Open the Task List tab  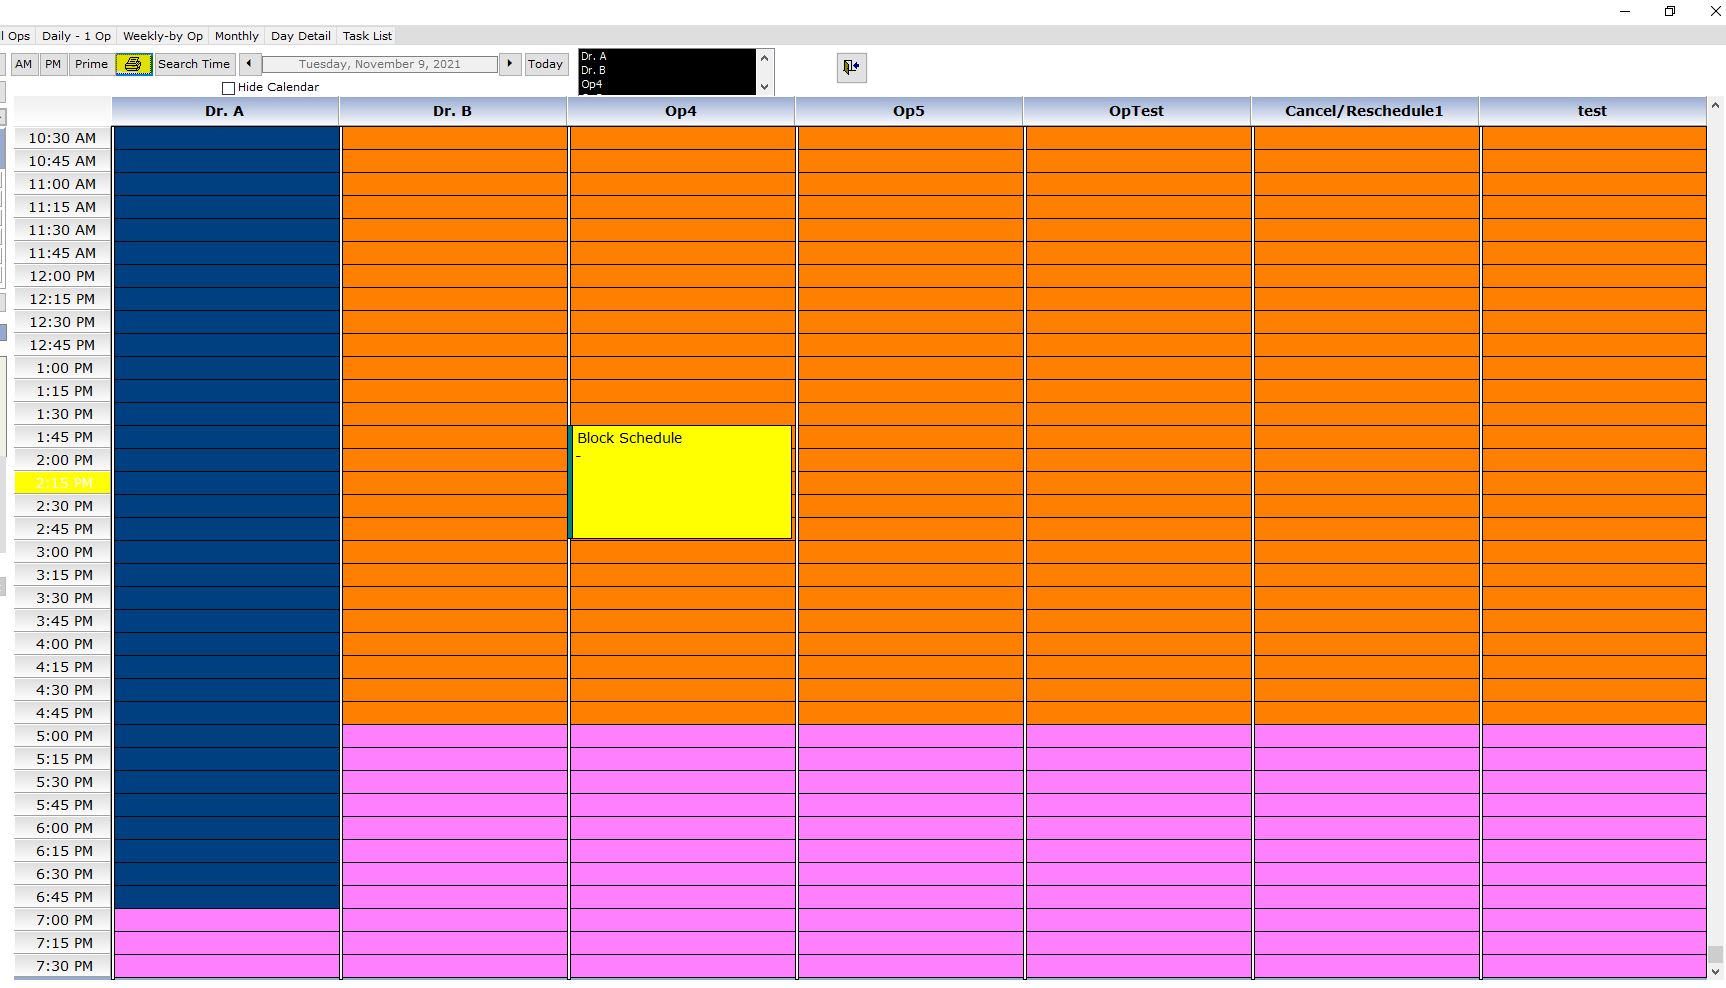click(367, 36)
